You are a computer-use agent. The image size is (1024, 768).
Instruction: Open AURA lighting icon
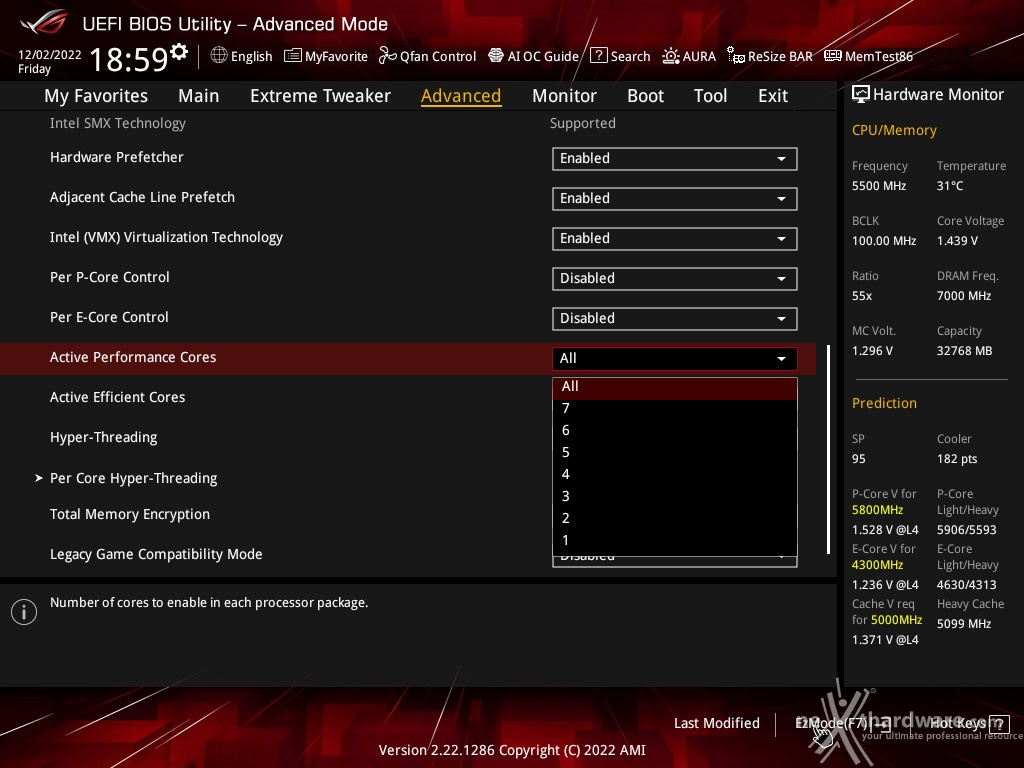[671, 56]
